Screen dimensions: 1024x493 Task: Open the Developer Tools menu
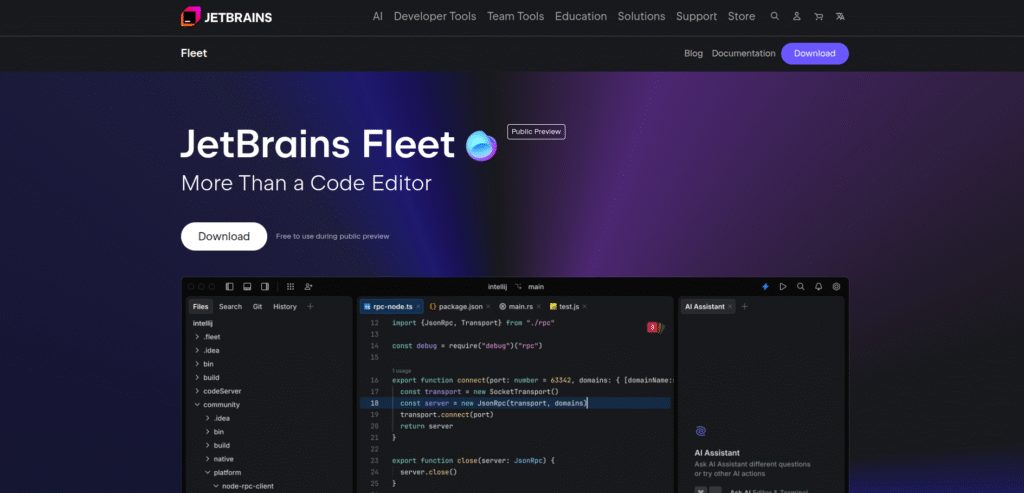[x=435, y=17]
